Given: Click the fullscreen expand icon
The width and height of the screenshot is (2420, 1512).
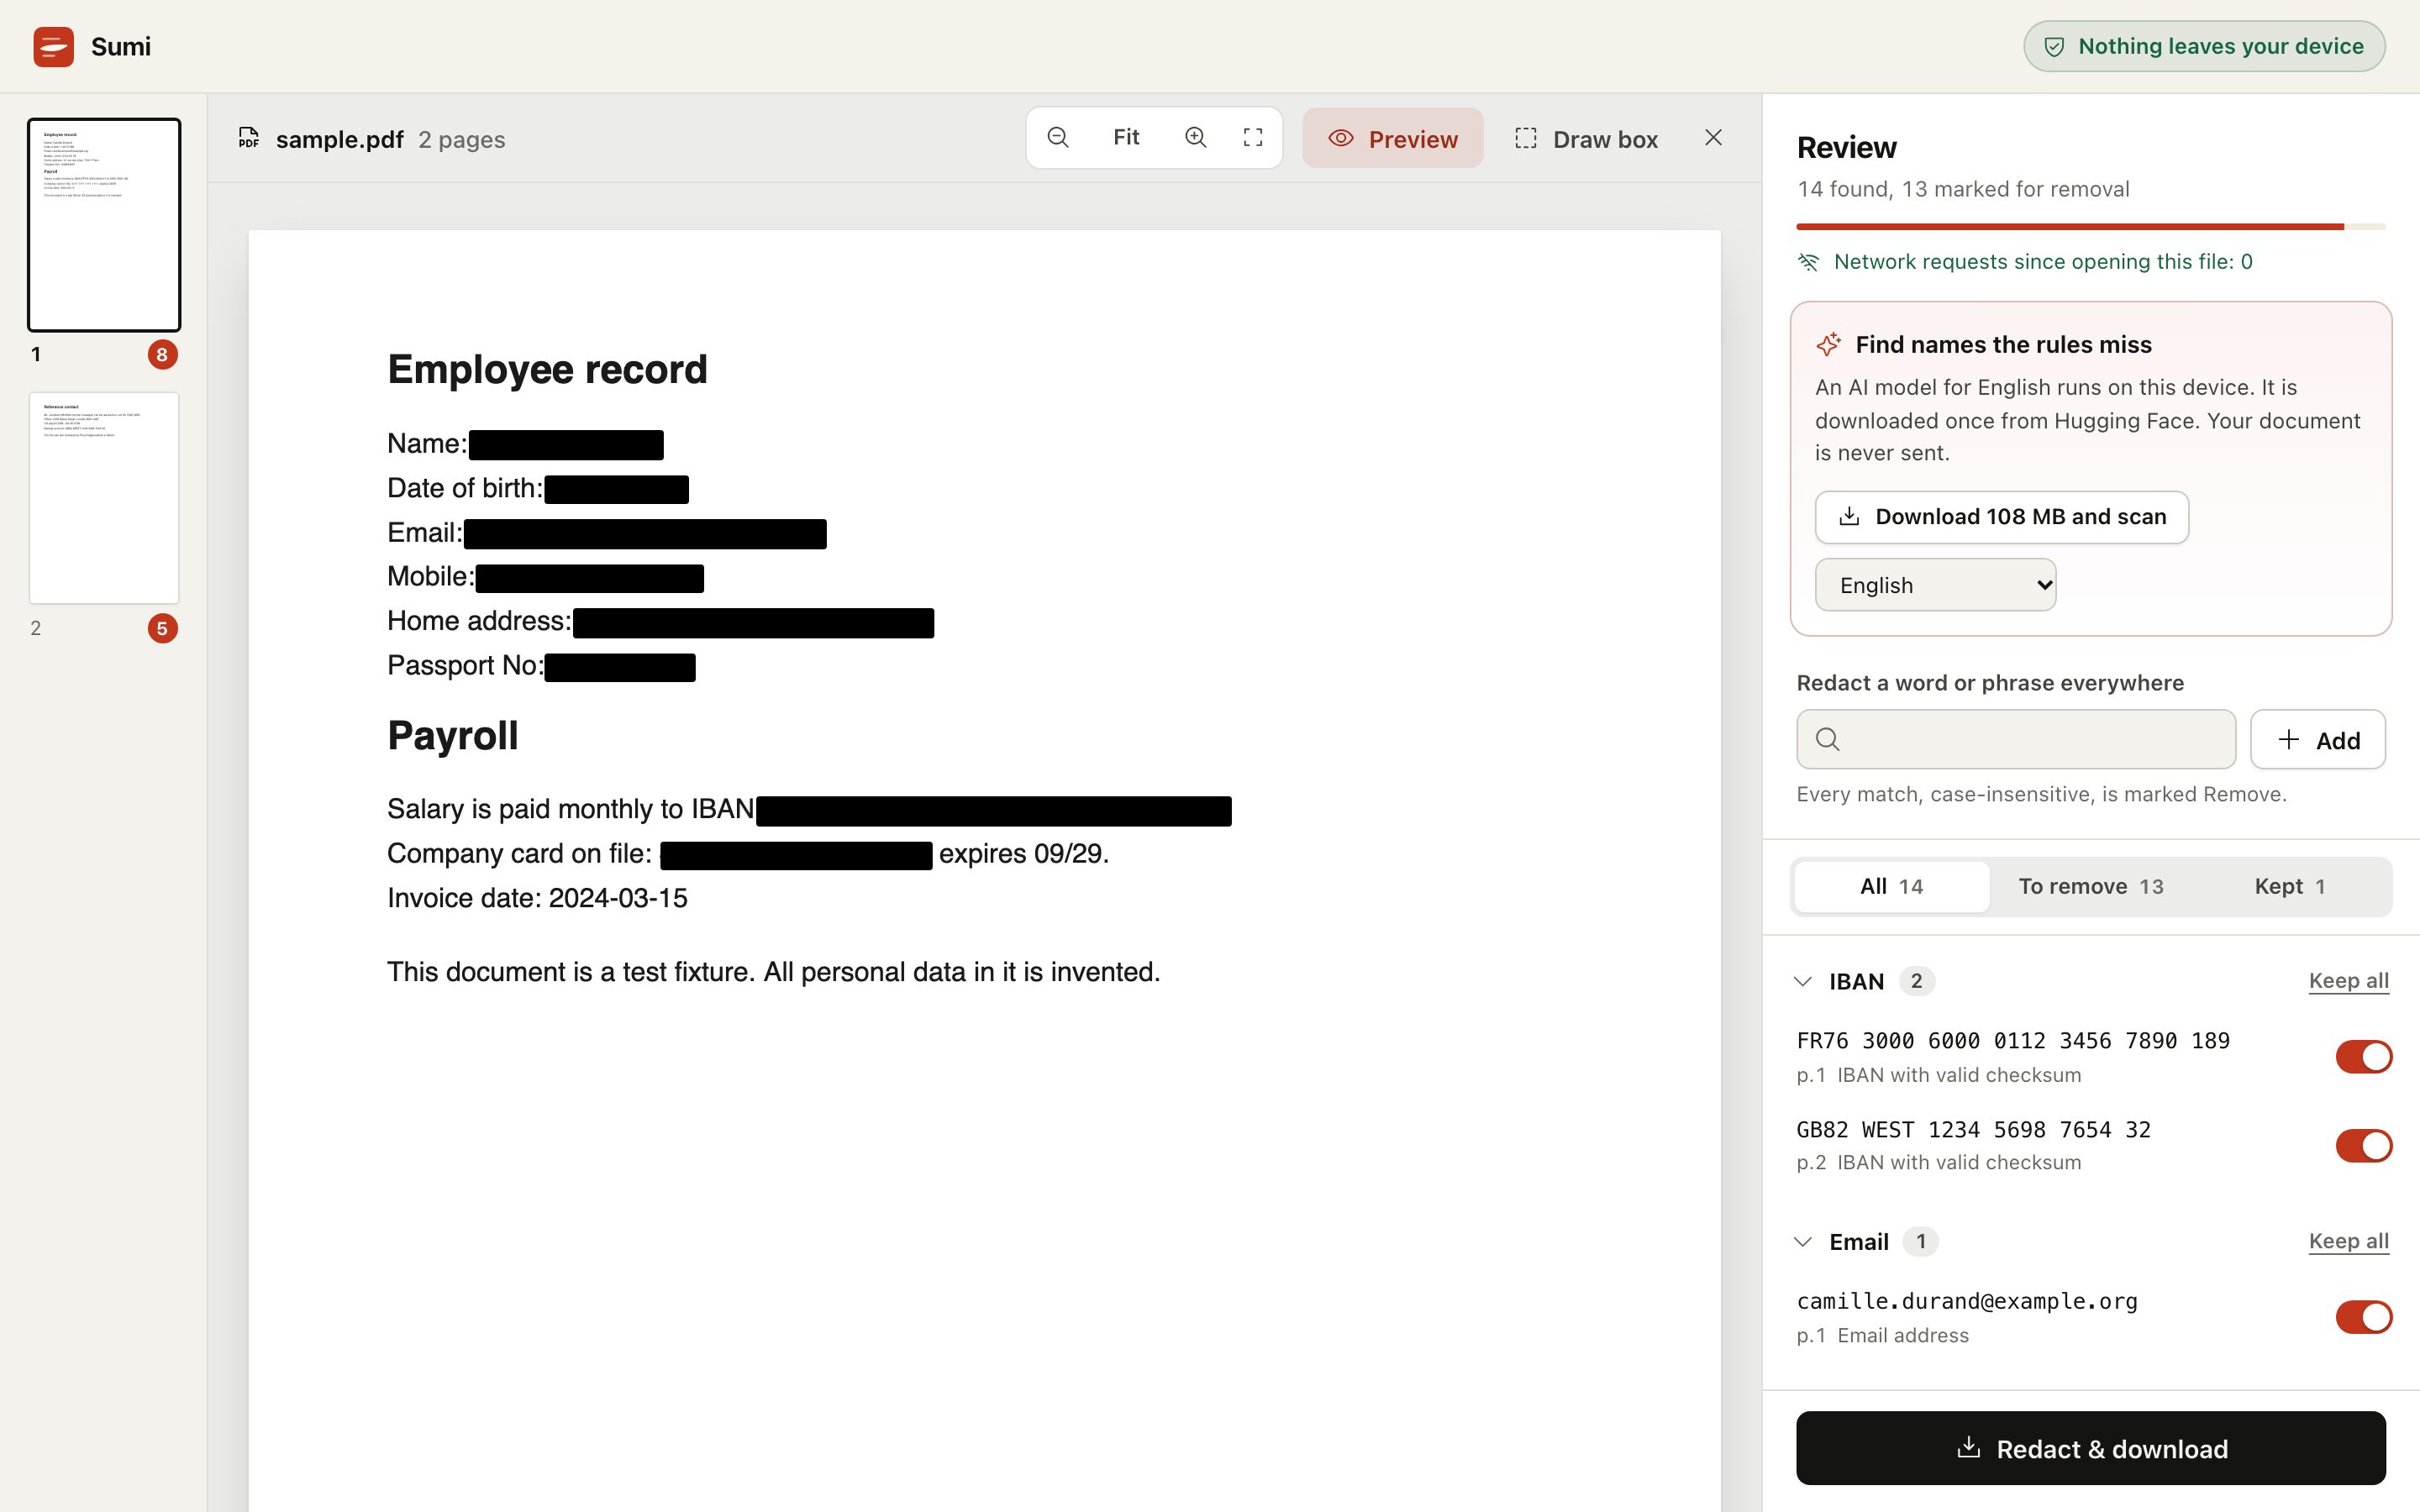Looking at the screenshot, I should click(1253, 138).
